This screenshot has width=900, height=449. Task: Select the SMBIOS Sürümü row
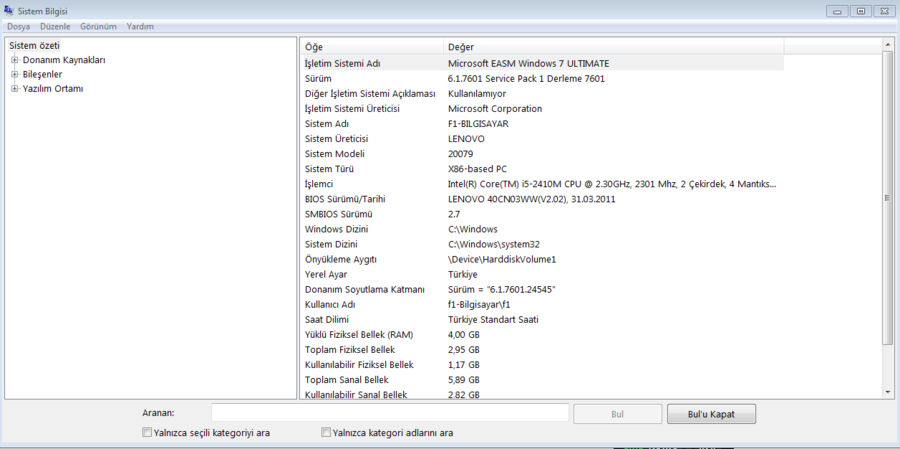coord(542,214)
